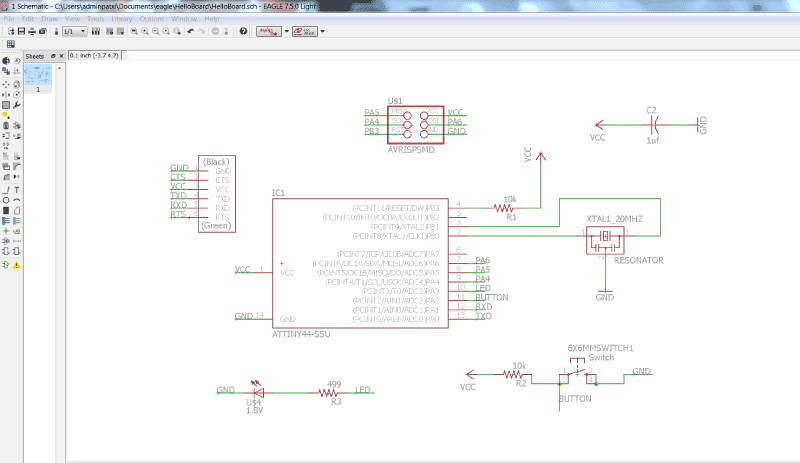Click the Zoom out magnifier icon
800x463 pixels.
(x=156, y=31)
